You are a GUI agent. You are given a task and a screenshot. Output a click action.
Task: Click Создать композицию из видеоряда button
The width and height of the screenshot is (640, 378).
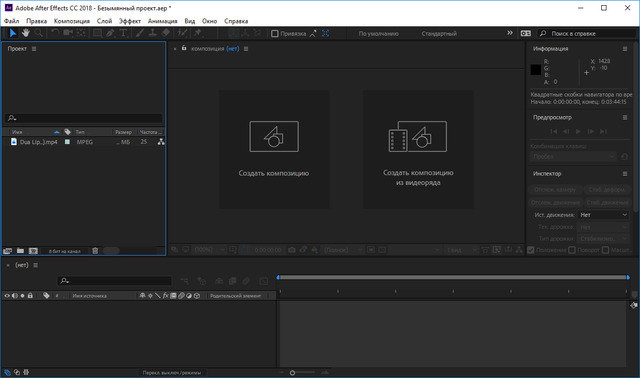tap(418, 149)
